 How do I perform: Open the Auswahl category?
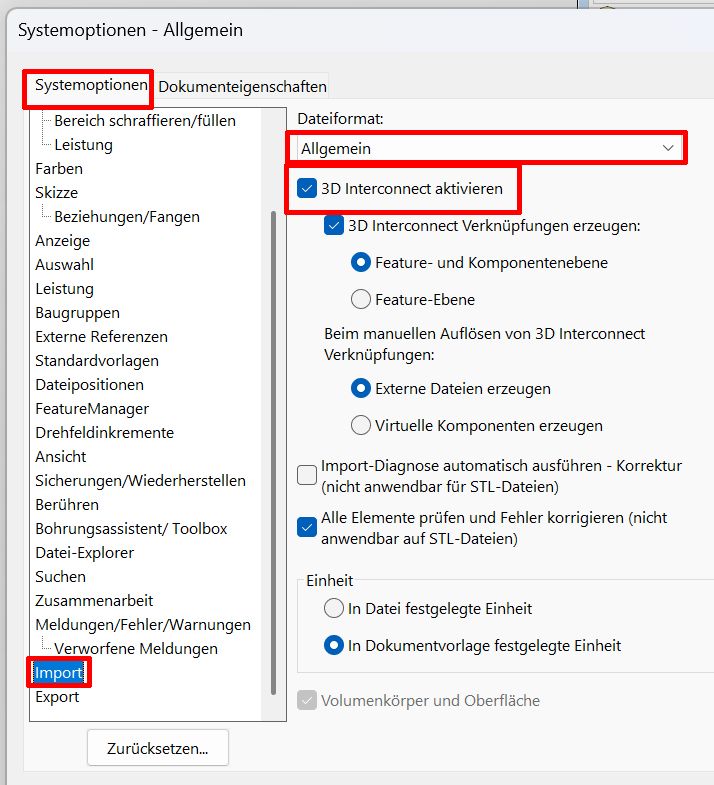65,264
